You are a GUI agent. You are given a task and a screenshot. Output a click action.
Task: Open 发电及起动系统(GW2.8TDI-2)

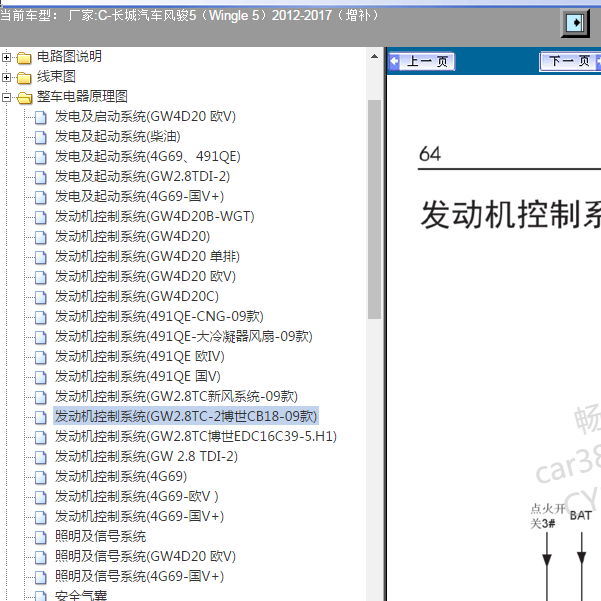(x=142, y=176)
